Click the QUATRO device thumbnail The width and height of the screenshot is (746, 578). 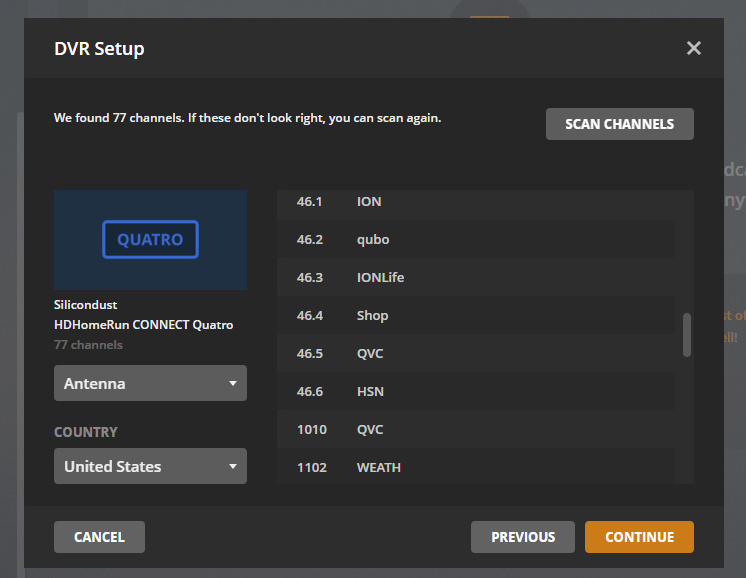pos(150,240)
